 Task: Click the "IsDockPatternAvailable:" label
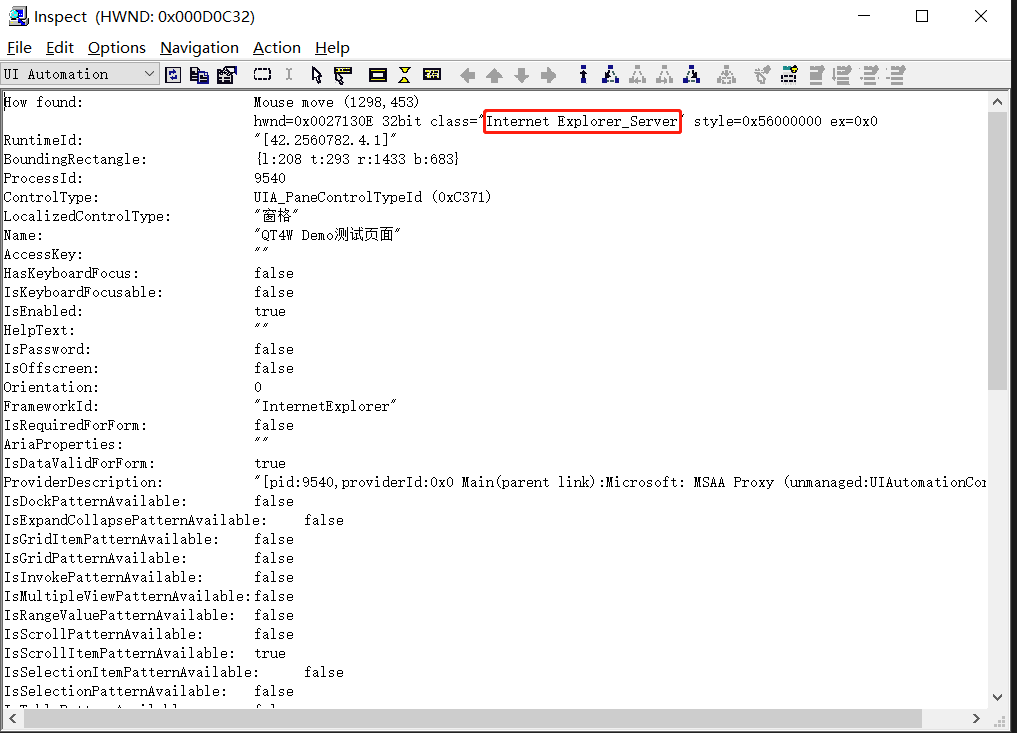coord(95,501)
